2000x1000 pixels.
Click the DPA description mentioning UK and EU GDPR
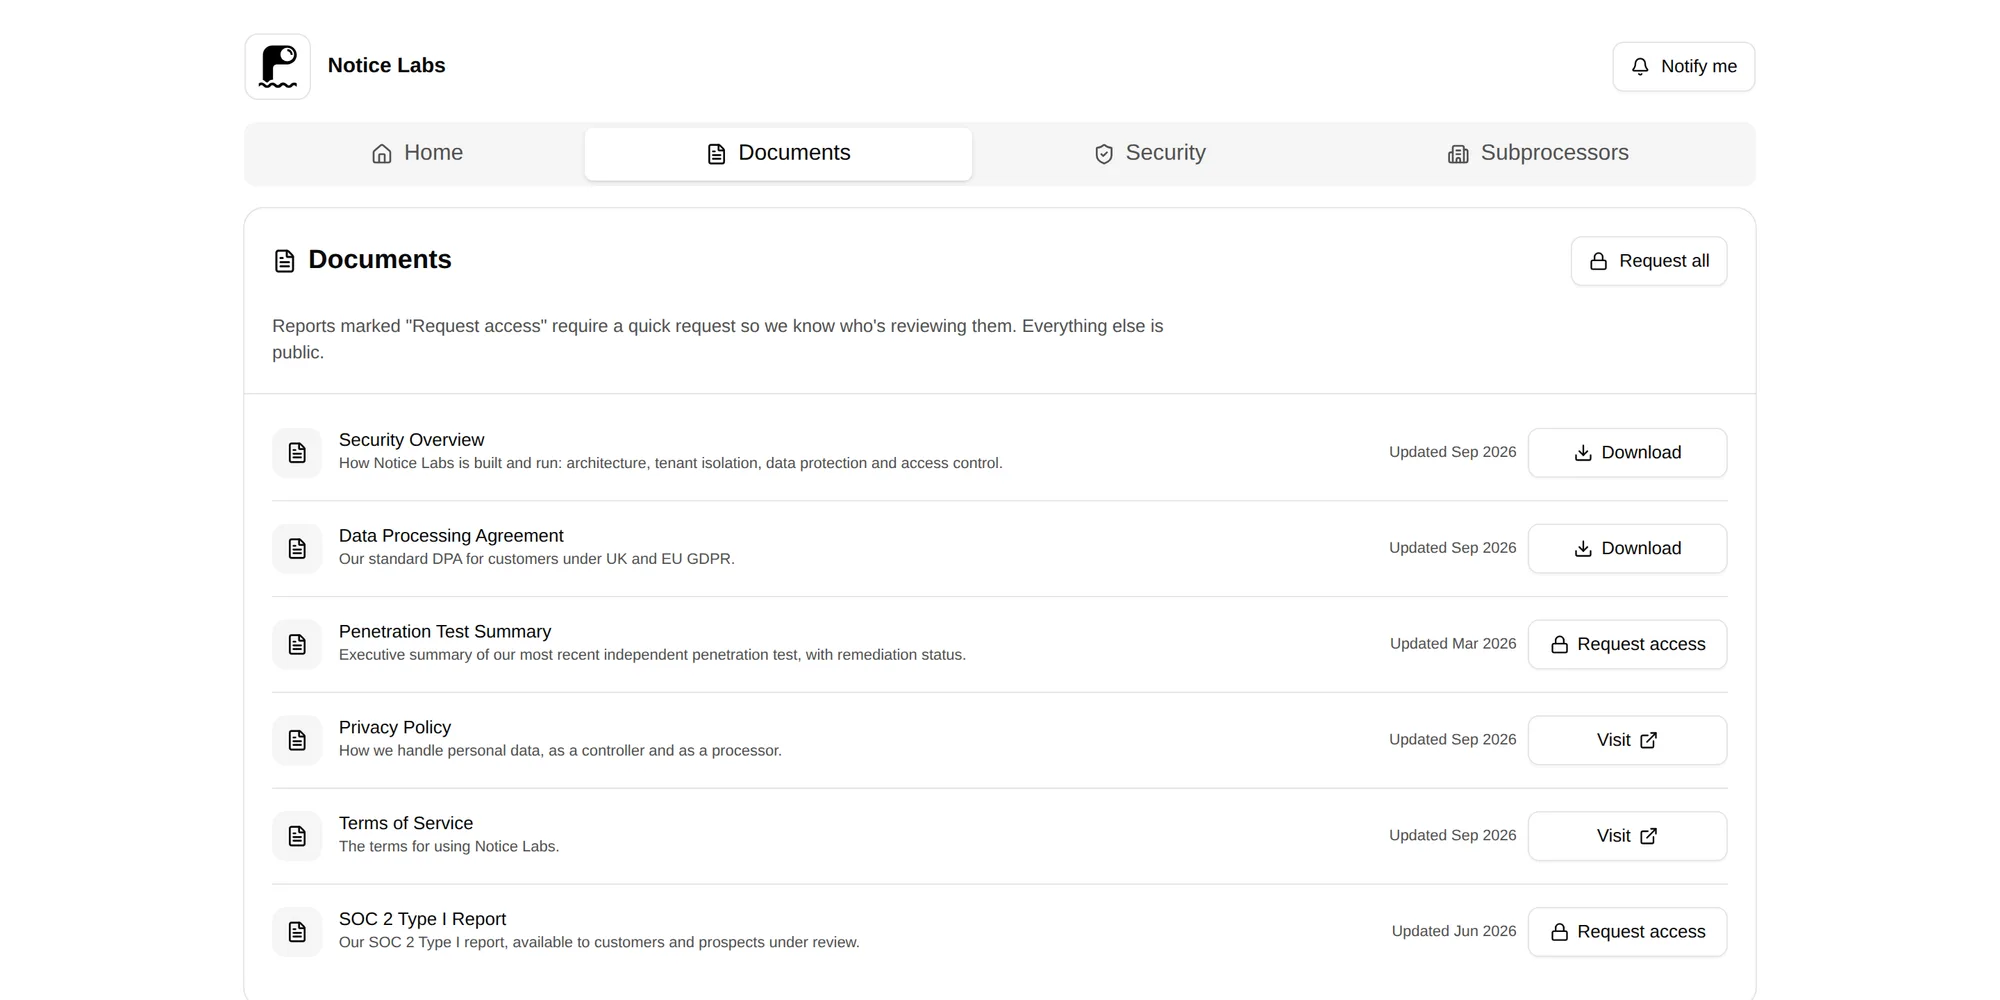coord(537,559)
